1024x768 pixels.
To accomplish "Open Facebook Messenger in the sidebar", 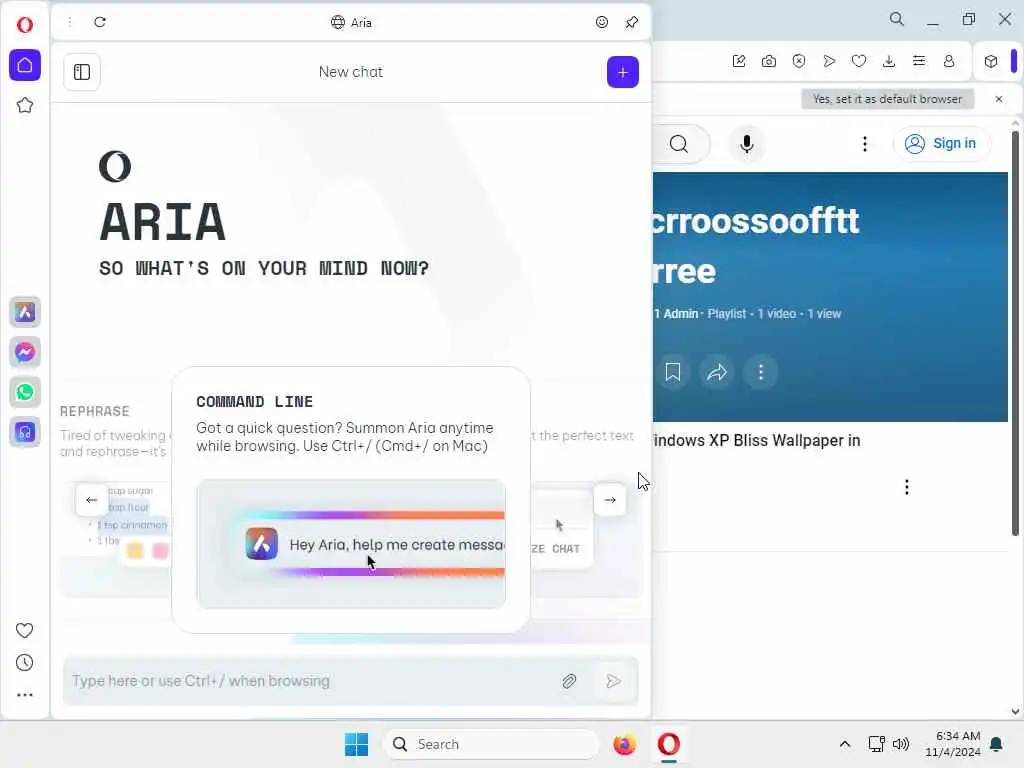I will tap(25, 352).
